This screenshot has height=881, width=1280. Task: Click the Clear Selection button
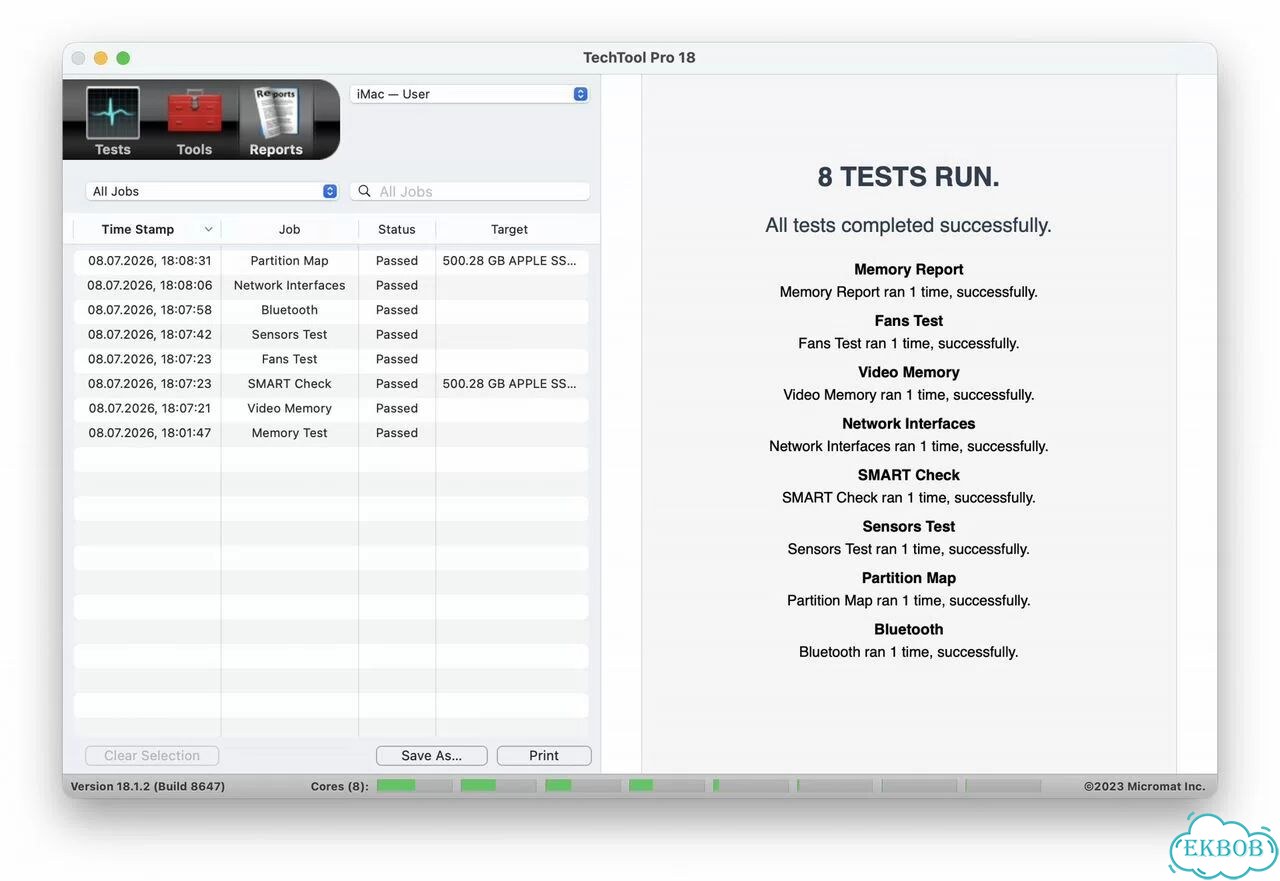tap(152, 756)
